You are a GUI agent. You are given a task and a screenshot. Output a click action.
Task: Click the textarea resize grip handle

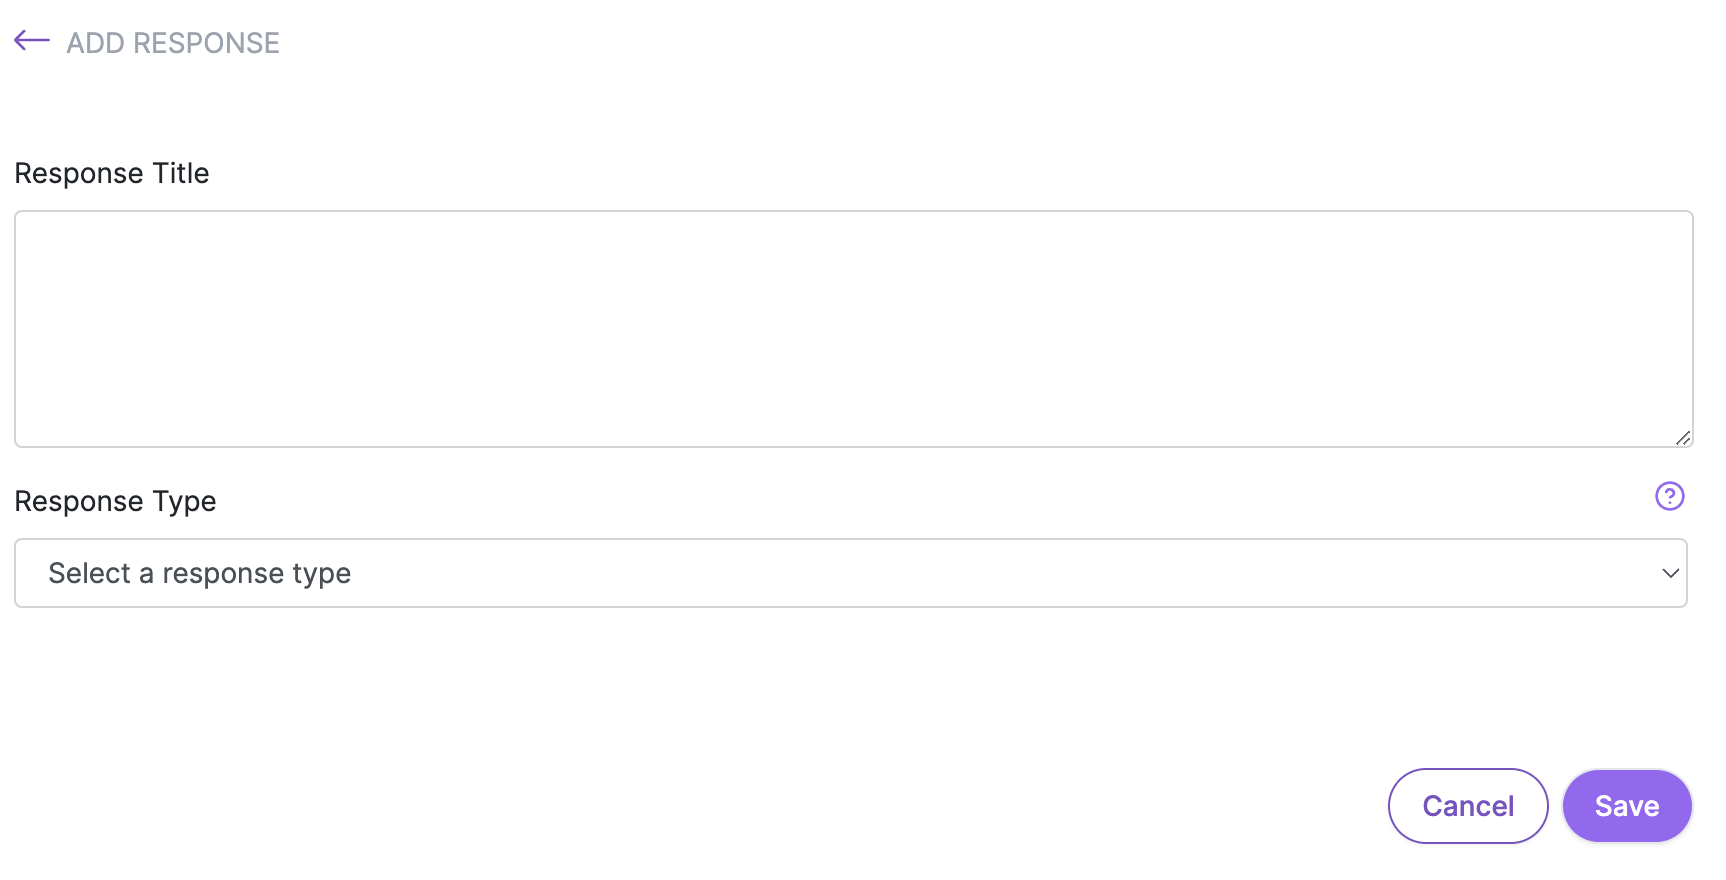(1683, 438)
